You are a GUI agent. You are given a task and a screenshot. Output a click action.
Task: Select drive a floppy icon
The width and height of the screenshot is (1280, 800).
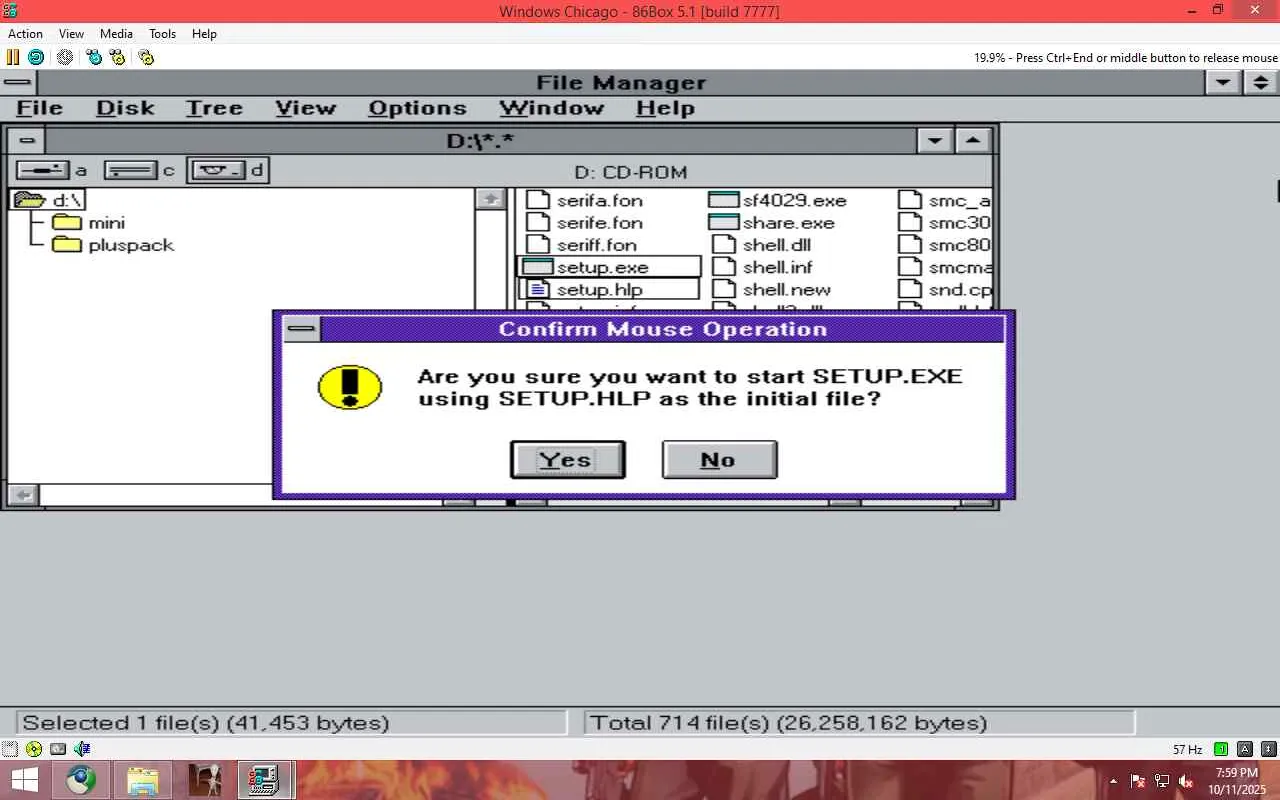(43, 170)
